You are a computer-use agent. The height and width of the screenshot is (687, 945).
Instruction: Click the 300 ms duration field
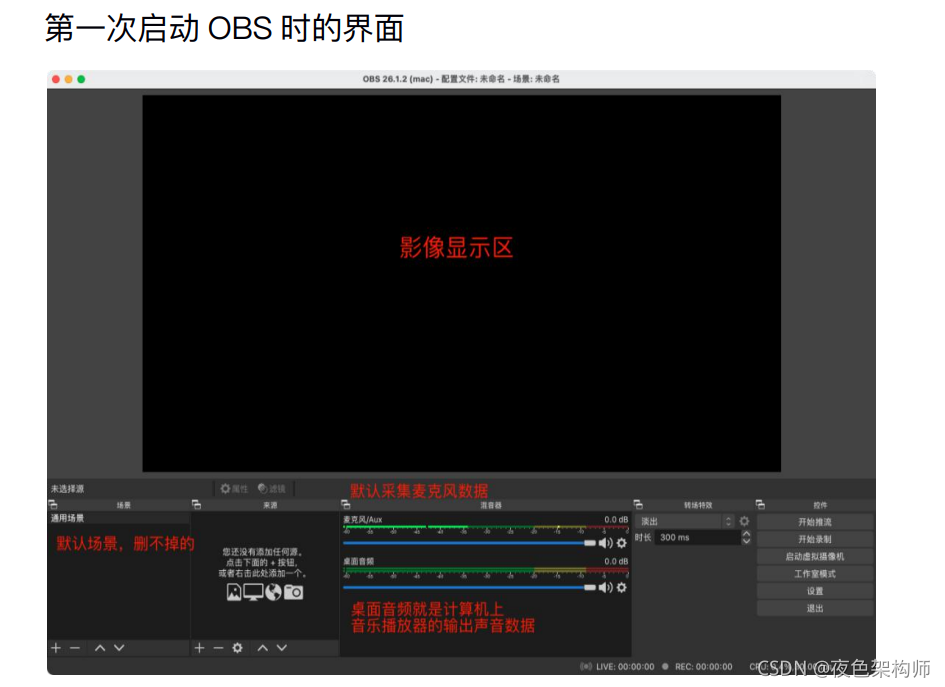click(698, 538)
